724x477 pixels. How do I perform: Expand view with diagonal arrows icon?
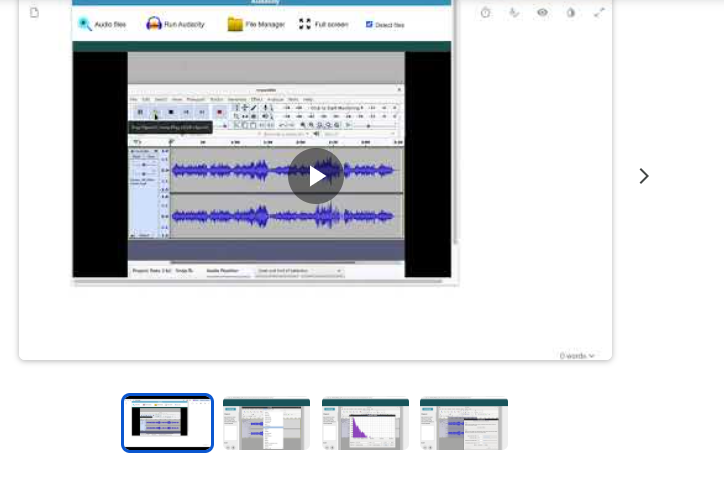tap(599, 12)
